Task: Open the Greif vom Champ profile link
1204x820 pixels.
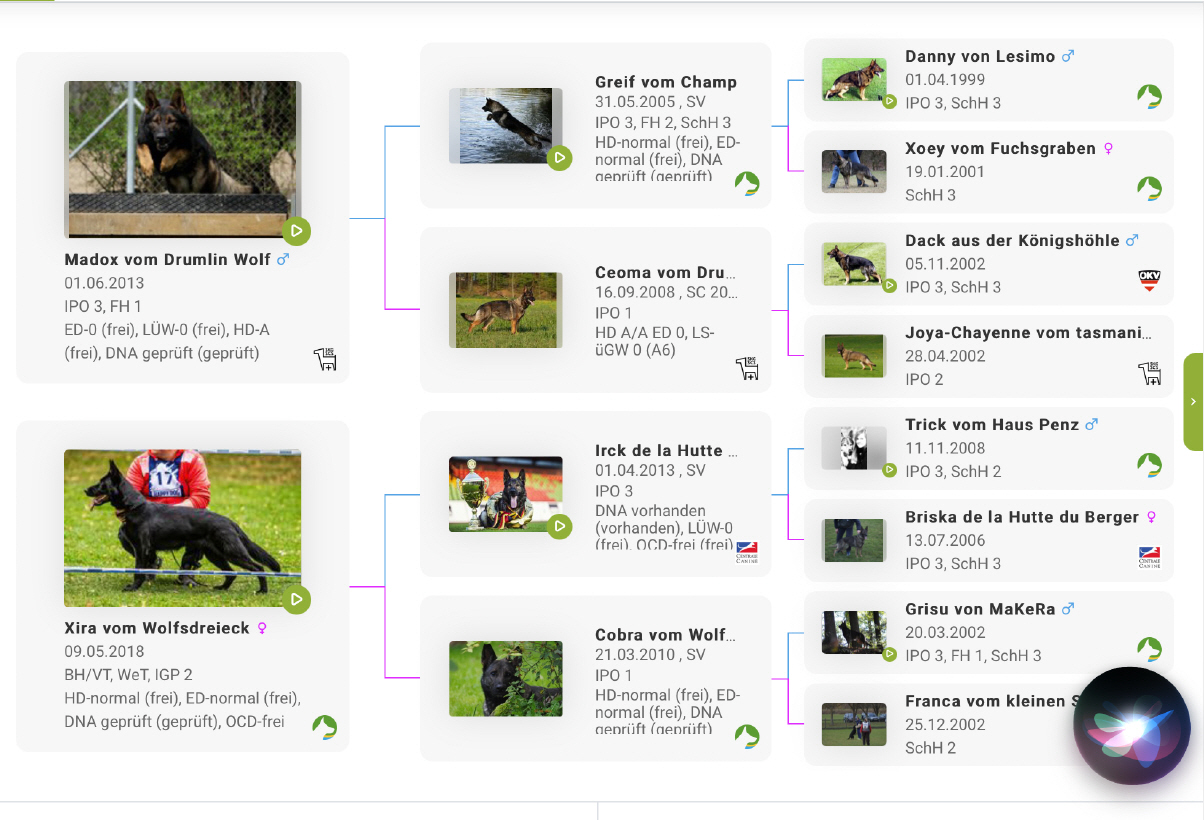Action: pyautogui.click(x=665, y=82)
